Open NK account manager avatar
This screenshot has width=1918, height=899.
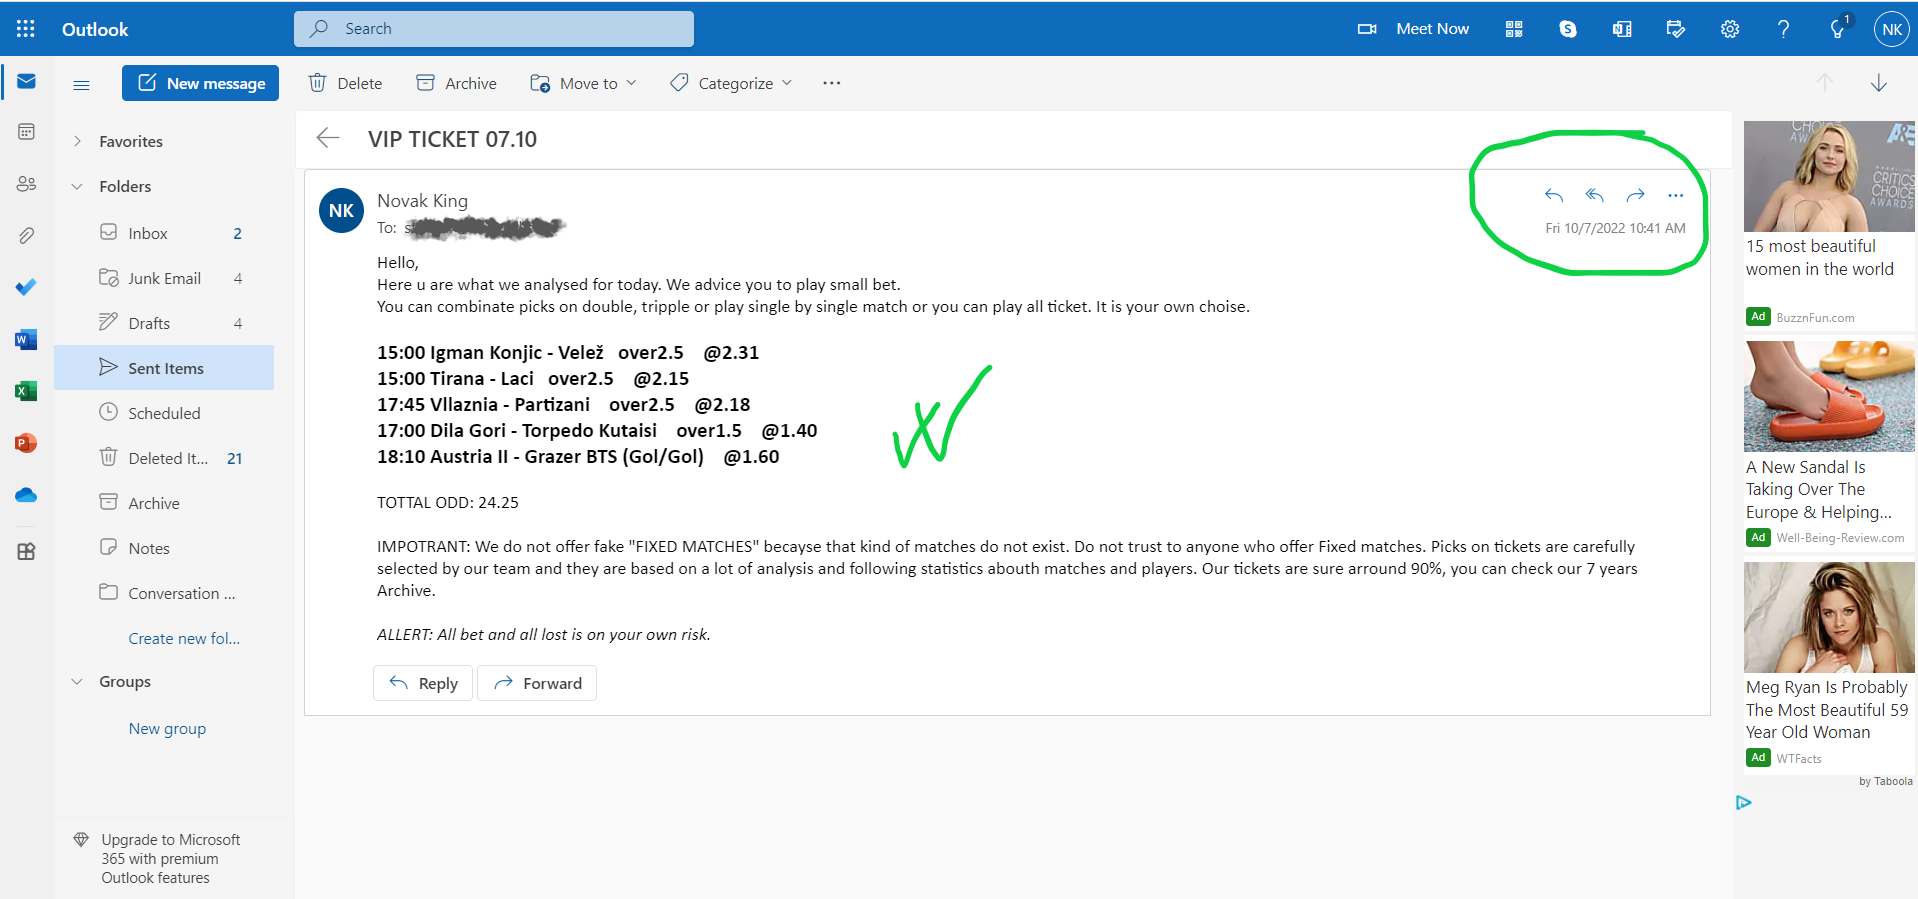1892,29
